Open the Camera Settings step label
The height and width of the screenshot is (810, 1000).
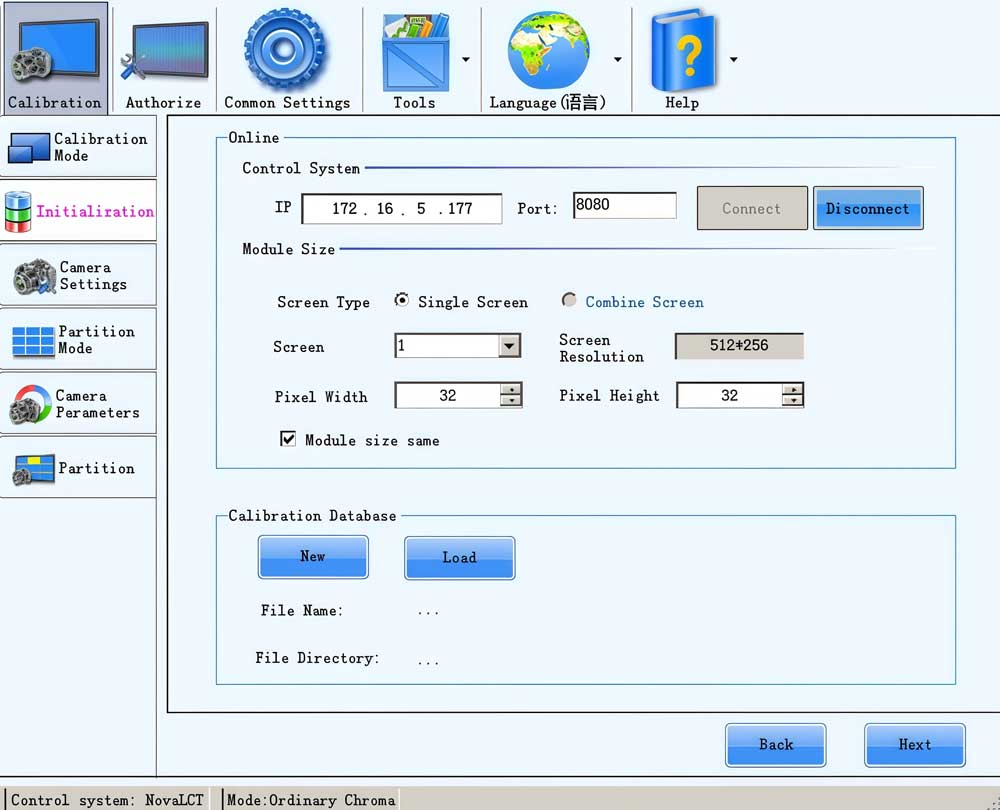93,276
